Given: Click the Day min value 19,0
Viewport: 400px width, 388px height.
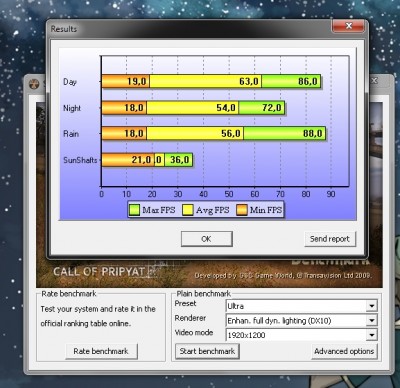Looking at the screenshot, I should pos(137,81).
